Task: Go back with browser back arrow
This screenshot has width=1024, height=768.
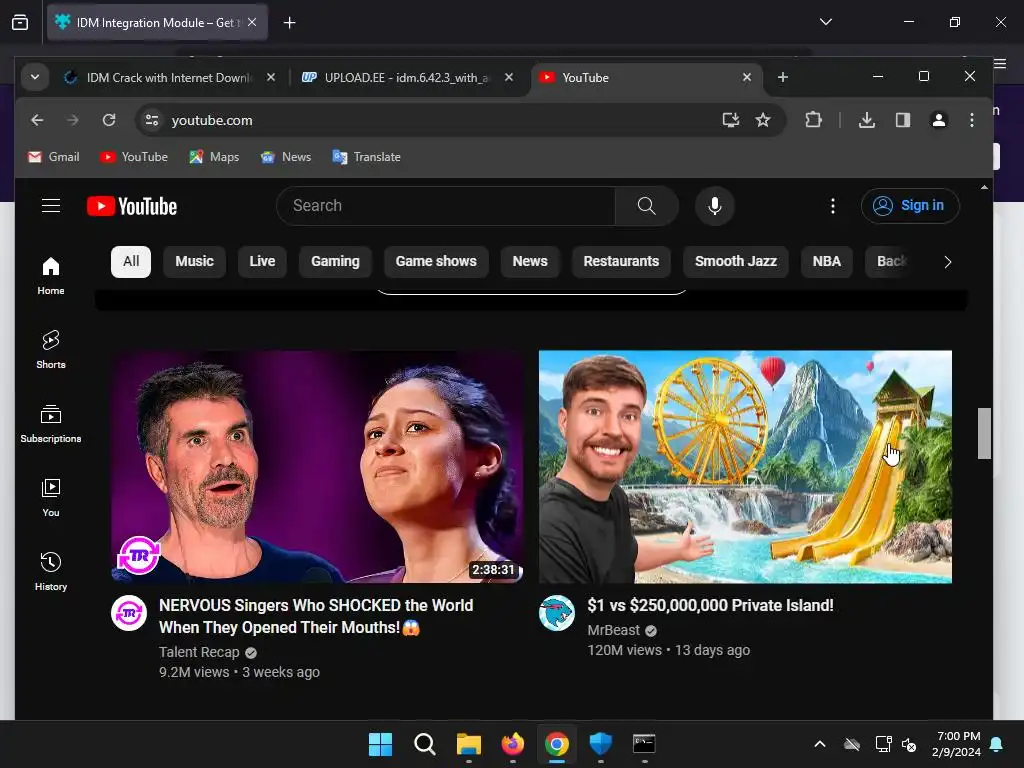Action: click(37, 120)
